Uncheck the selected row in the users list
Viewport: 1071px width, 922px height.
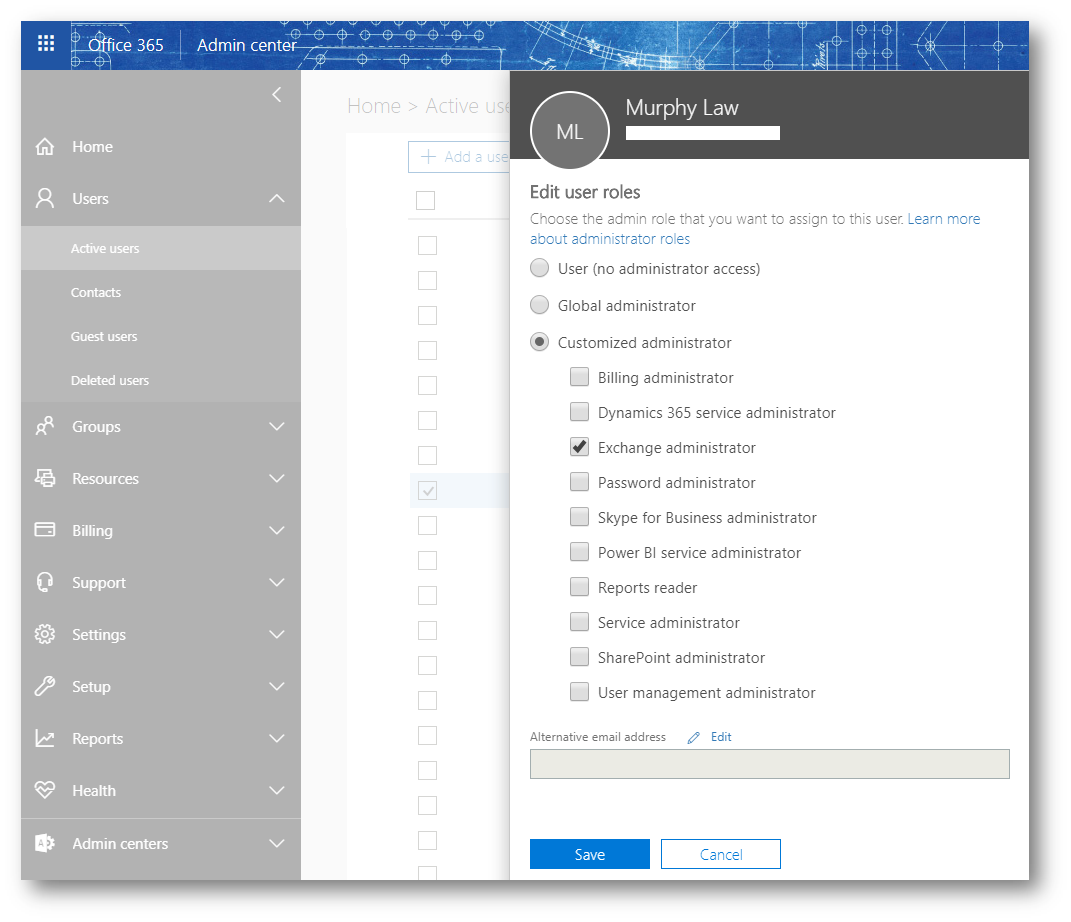coord(428,490)
